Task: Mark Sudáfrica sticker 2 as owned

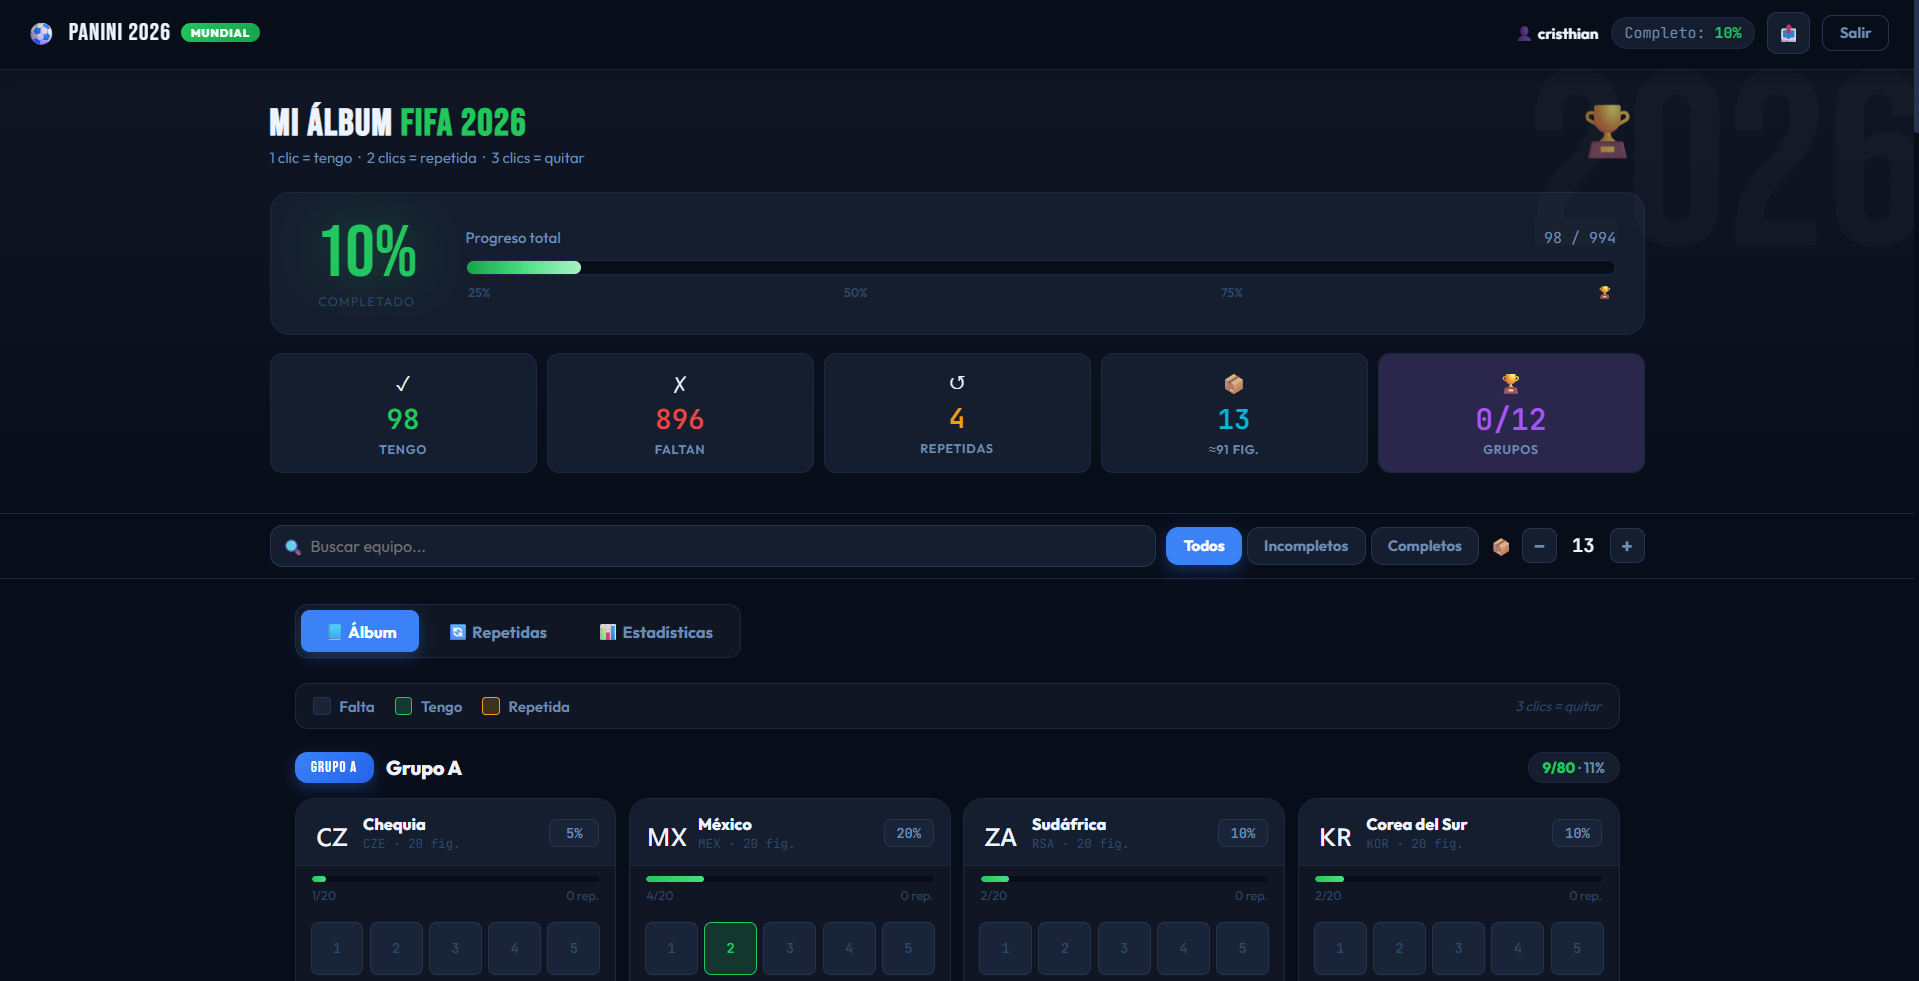Action: 1064,948
